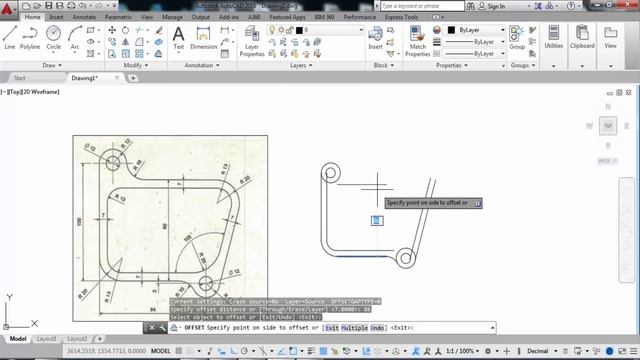This screenshot has width=640, height=360.
Task: Click the black object color swatch
Action: 451,30
